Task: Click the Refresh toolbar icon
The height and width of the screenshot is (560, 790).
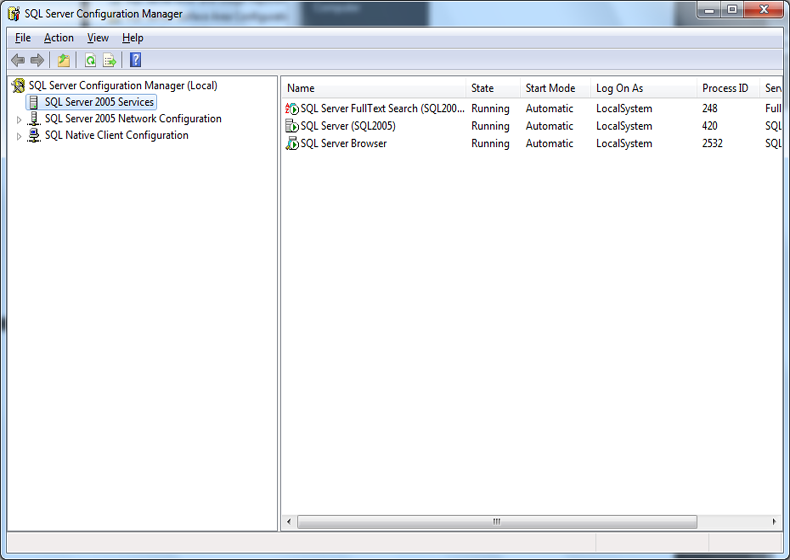Action: (x=90, y=60)
